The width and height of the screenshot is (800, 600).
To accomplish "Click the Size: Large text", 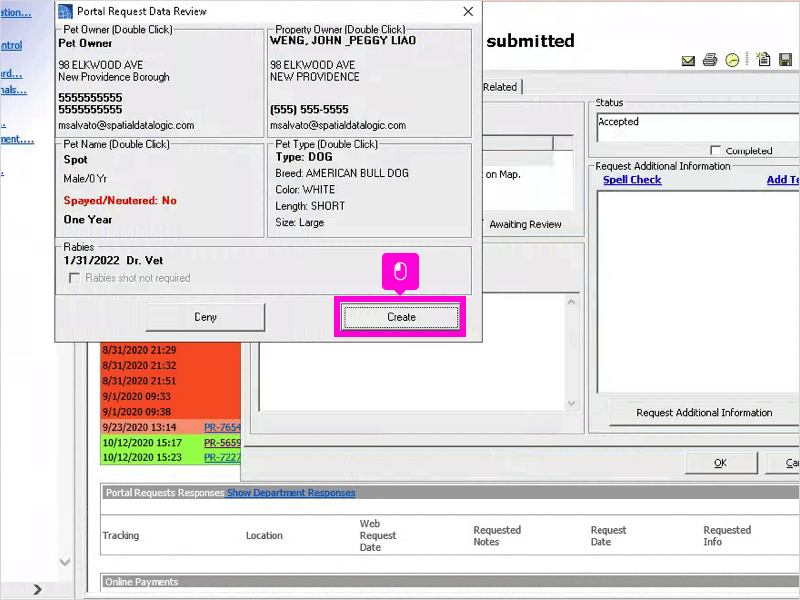I will 299,222.
